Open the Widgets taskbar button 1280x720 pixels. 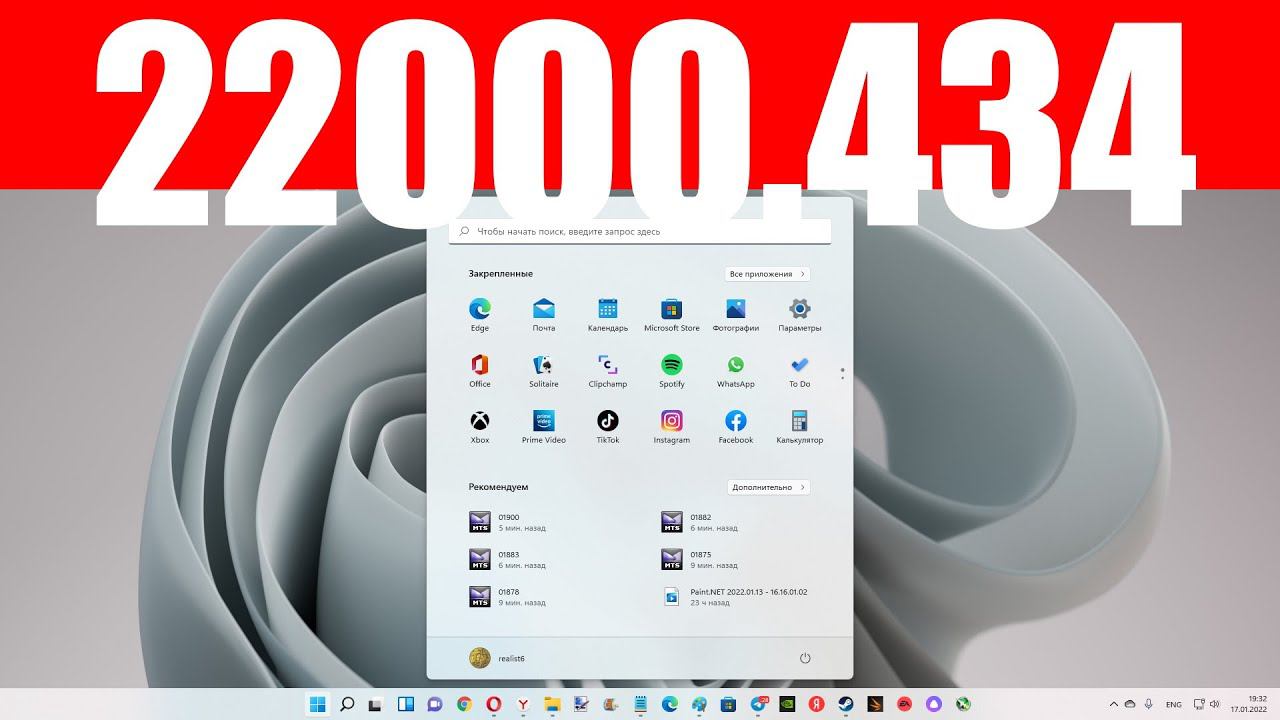[x=405, y=704]
